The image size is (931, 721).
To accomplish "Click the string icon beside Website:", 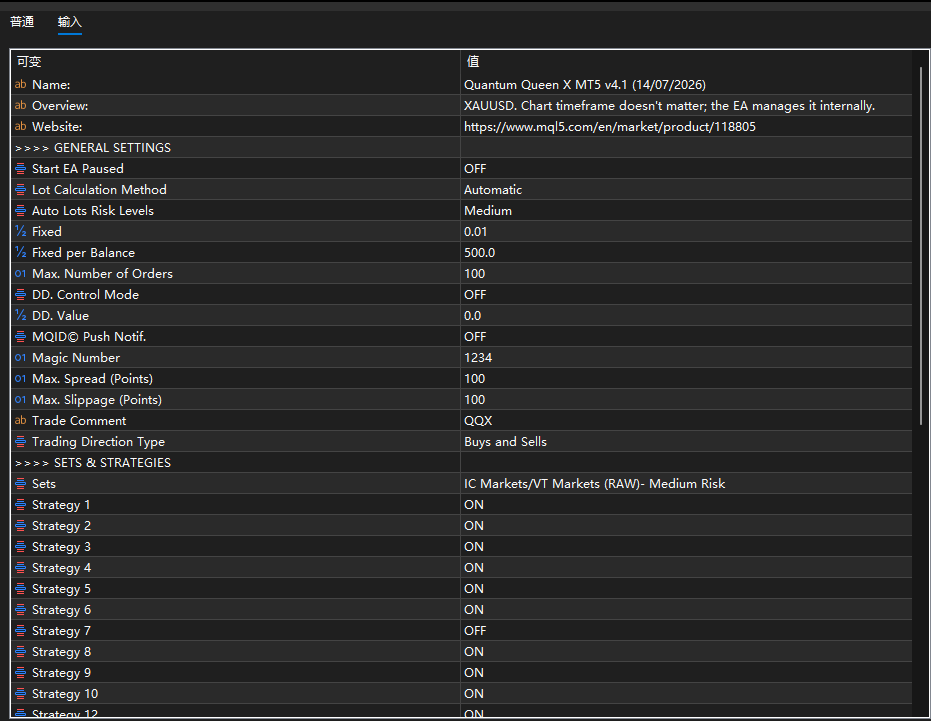I will click(x=20, y=127).
